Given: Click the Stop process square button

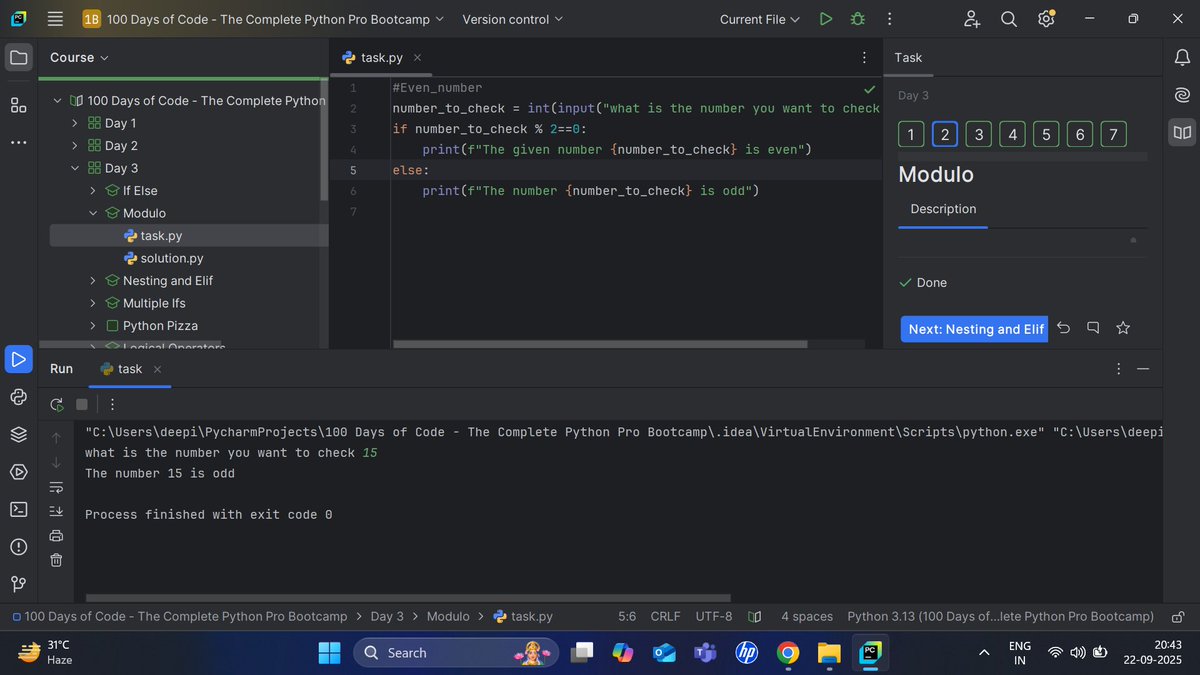Looking at the screenshot, I should point(82,405).
